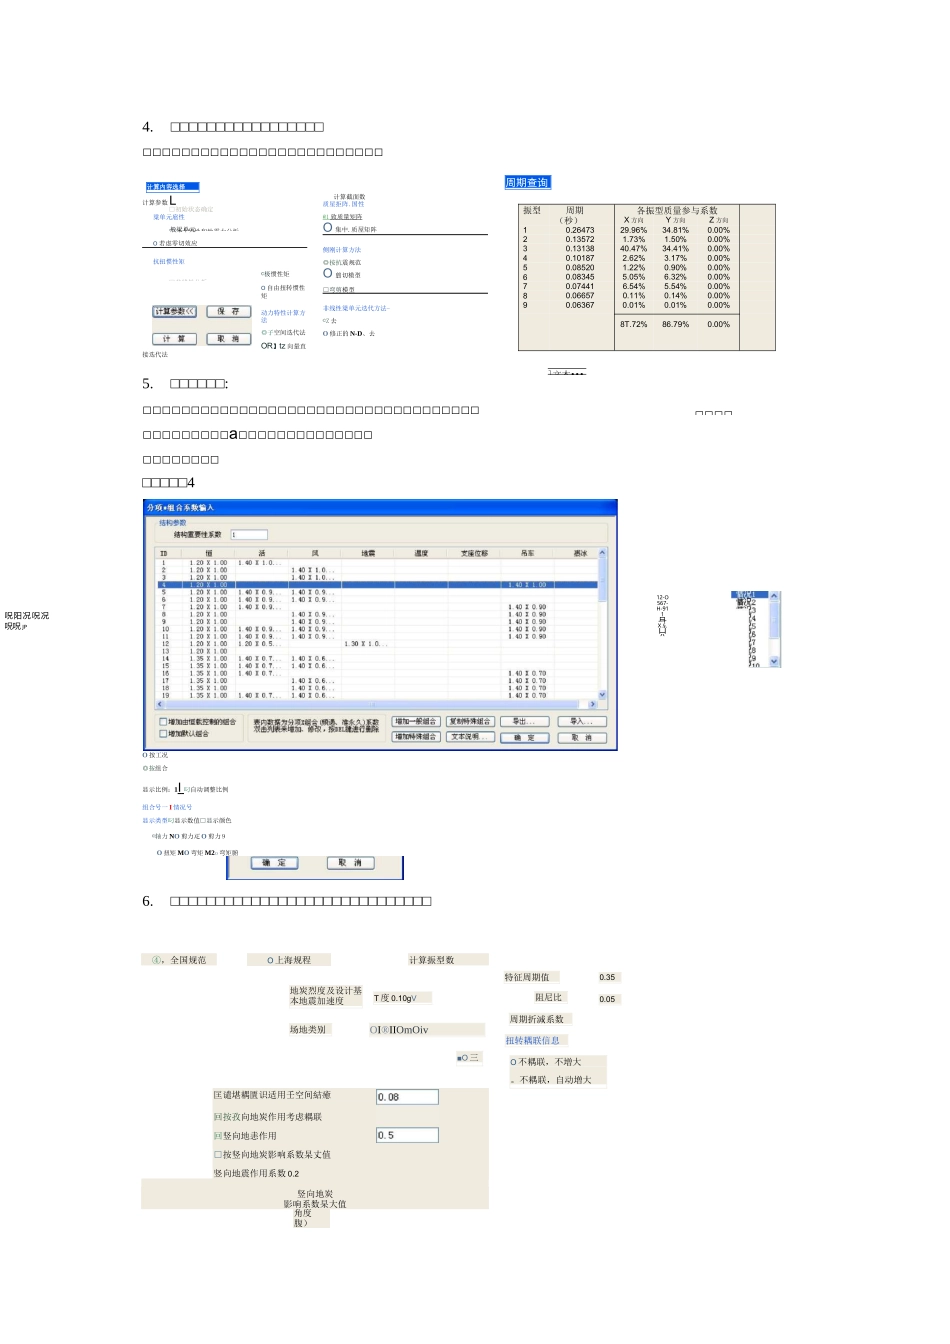Click the small list's dropdown arrow beside 12-0
950x1344 pixels.
click(775, 662)
